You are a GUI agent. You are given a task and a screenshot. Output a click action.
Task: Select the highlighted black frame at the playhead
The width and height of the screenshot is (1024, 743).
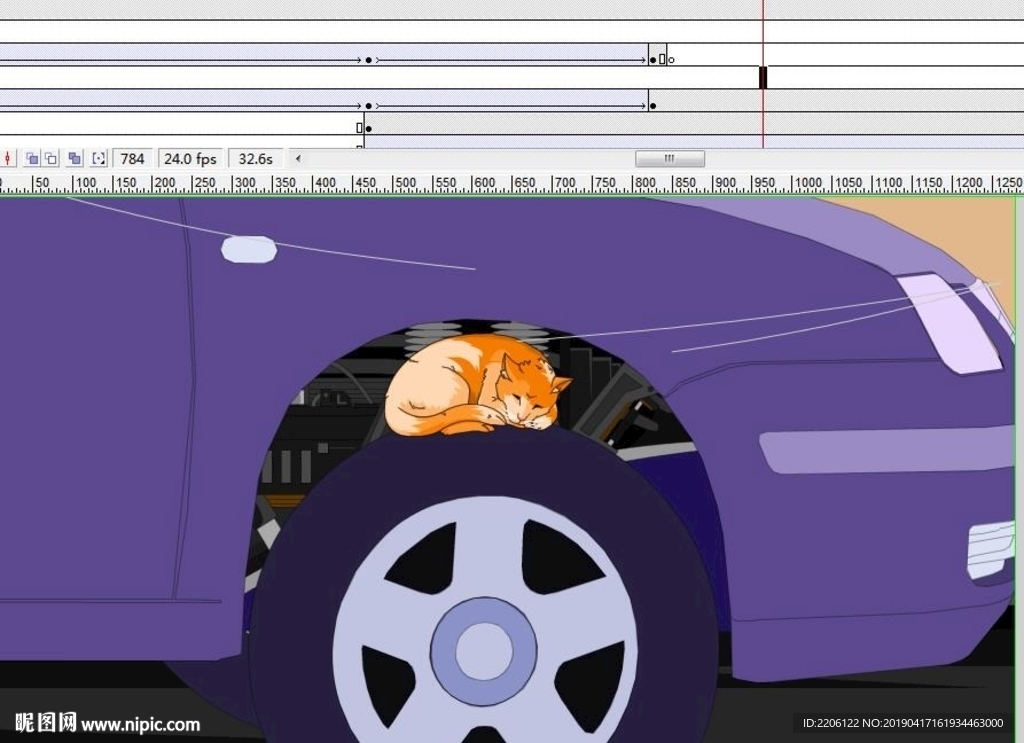coord(763,77)
